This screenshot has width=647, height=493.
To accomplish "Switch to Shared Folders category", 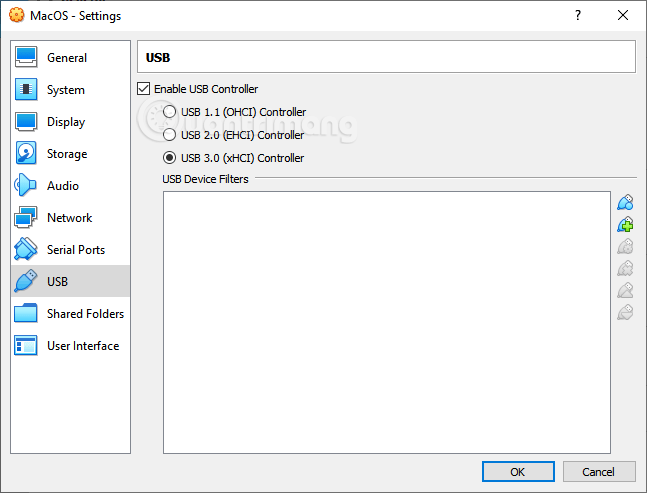I will tap(84, 314).
